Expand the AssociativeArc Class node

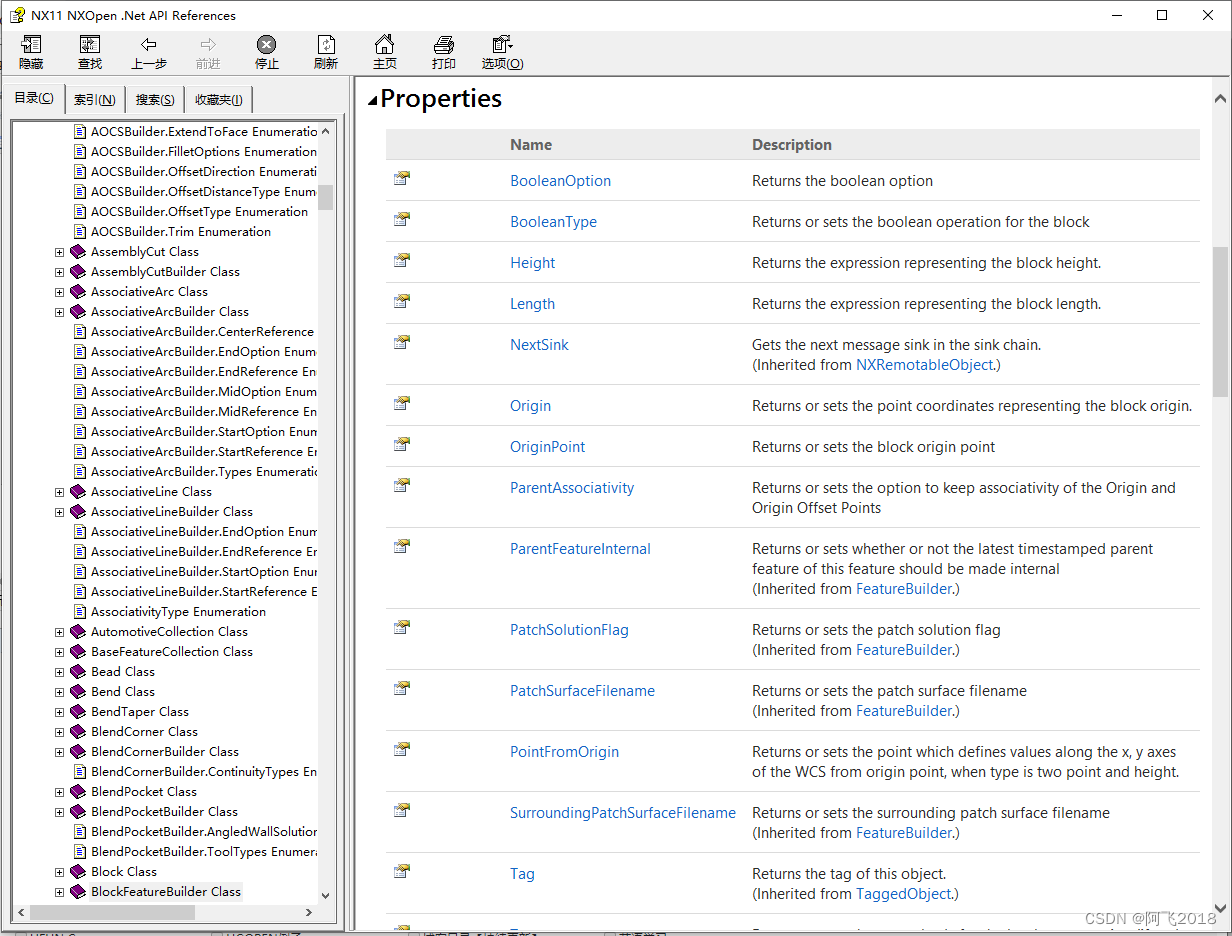click(59, 292)
